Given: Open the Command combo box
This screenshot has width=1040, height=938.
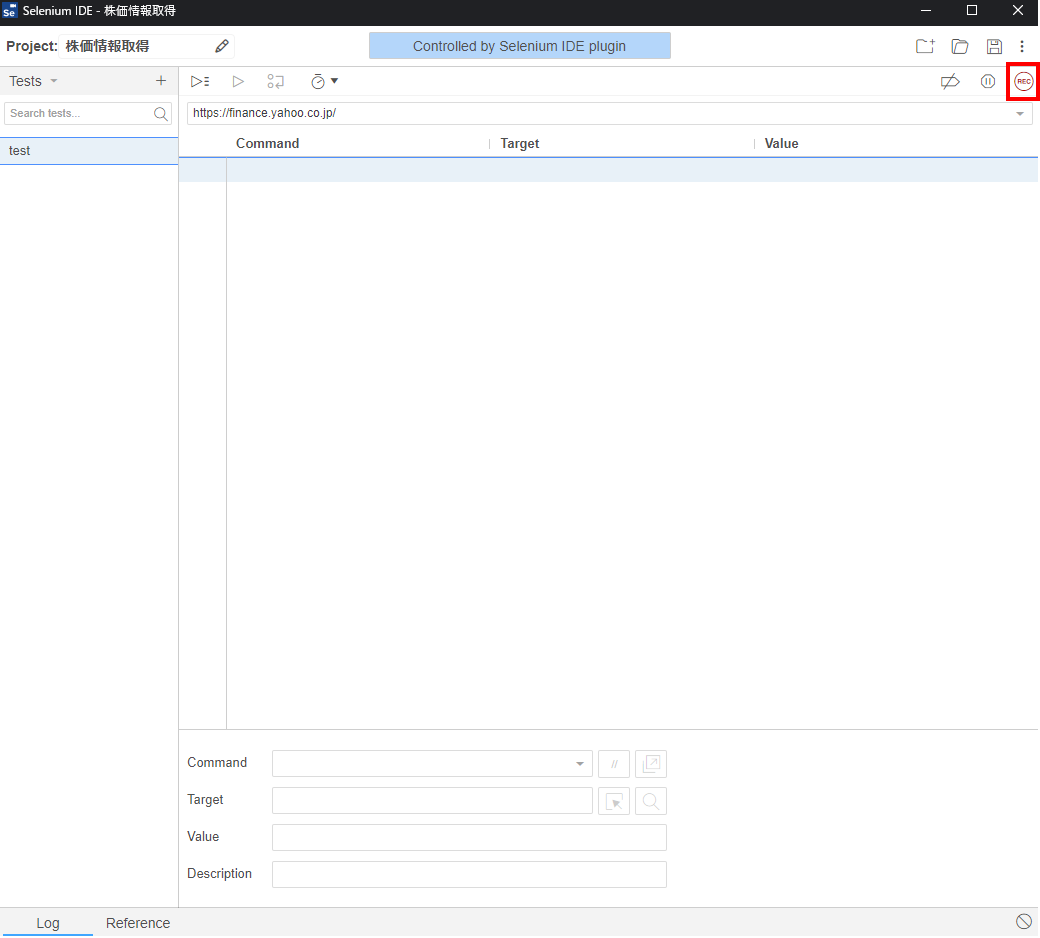Looking at the screenshot, I should [432, 764].
